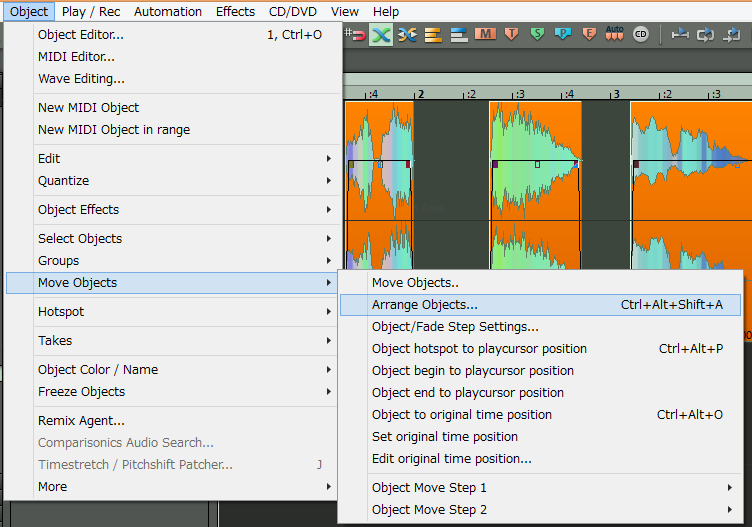Screen dimensions: 752x527
Task: Click the blue and white stacked bars icon
Action: tap(459, 35)
